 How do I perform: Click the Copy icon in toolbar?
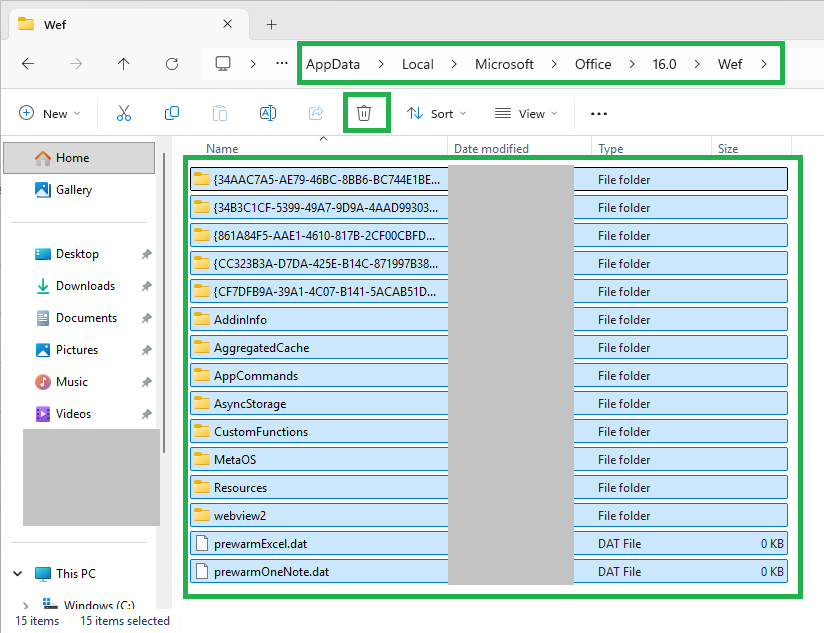pyautogui.click(x=172, y=113)
